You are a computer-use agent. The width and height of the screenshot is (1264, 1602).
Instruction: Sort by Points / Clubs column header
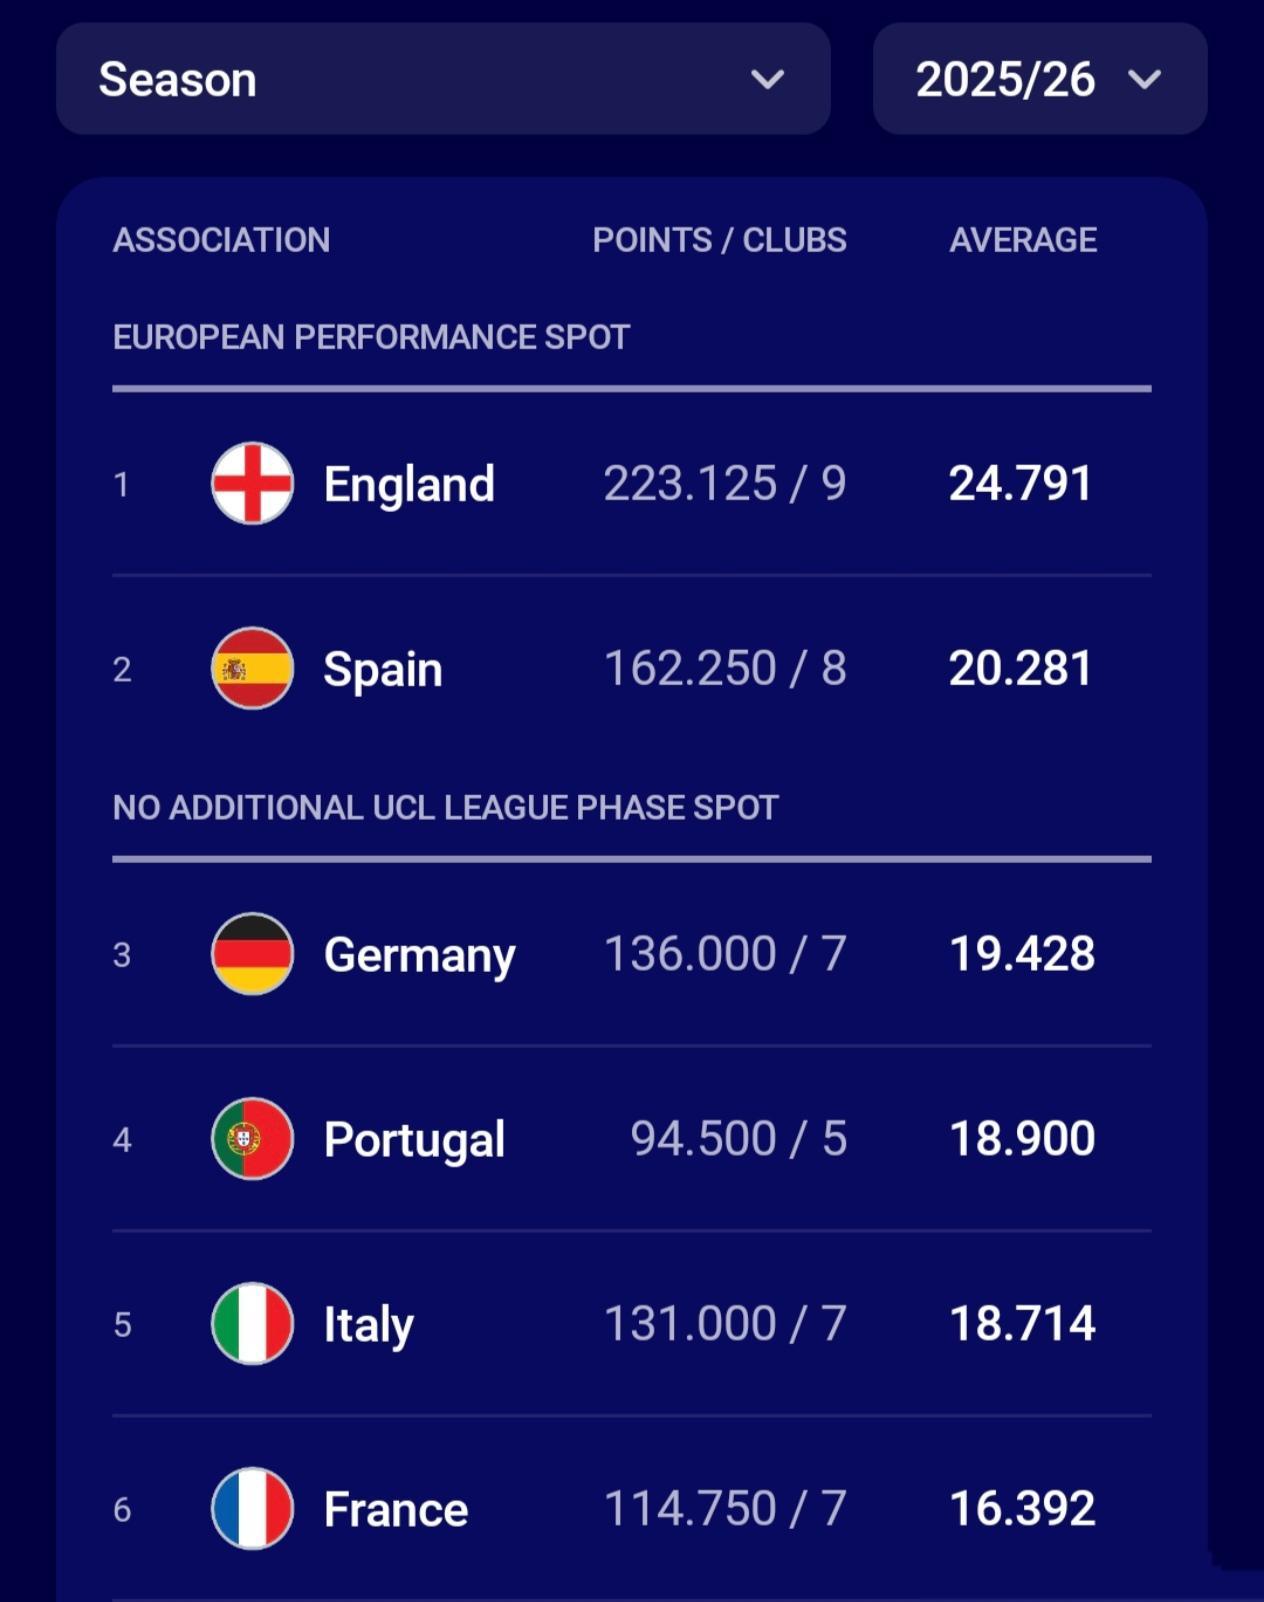719,240
